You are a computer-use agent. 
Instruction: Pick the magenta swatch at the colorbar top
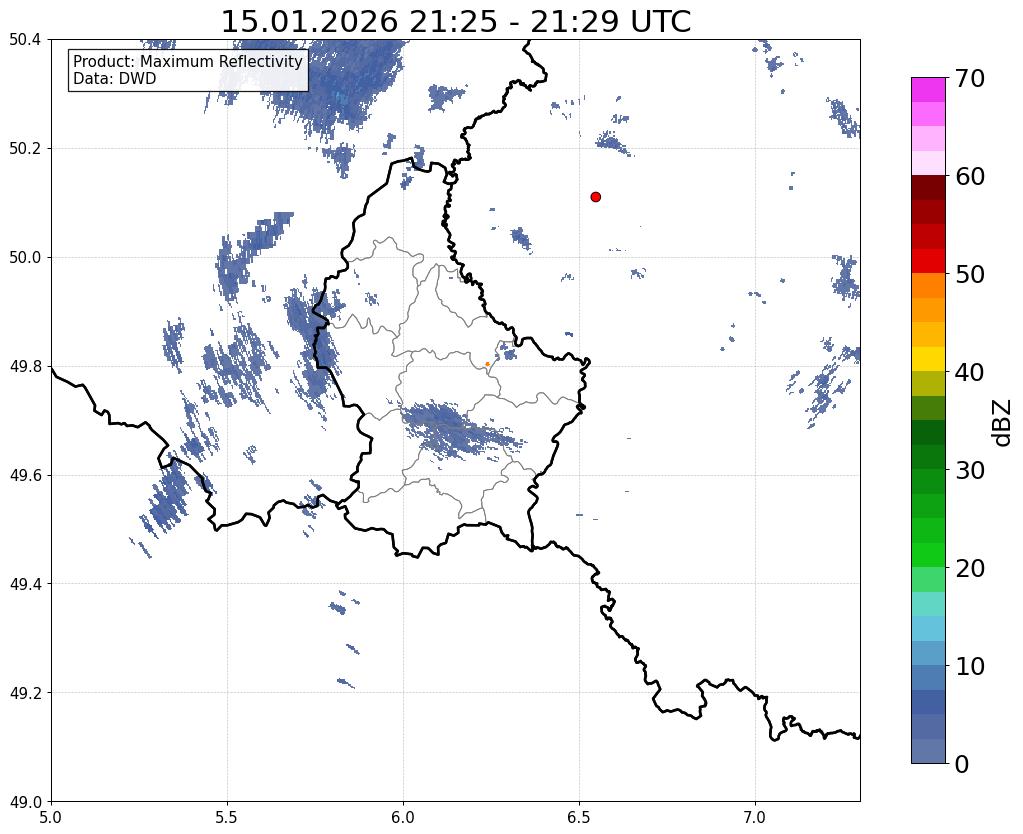tap(928, 90)
